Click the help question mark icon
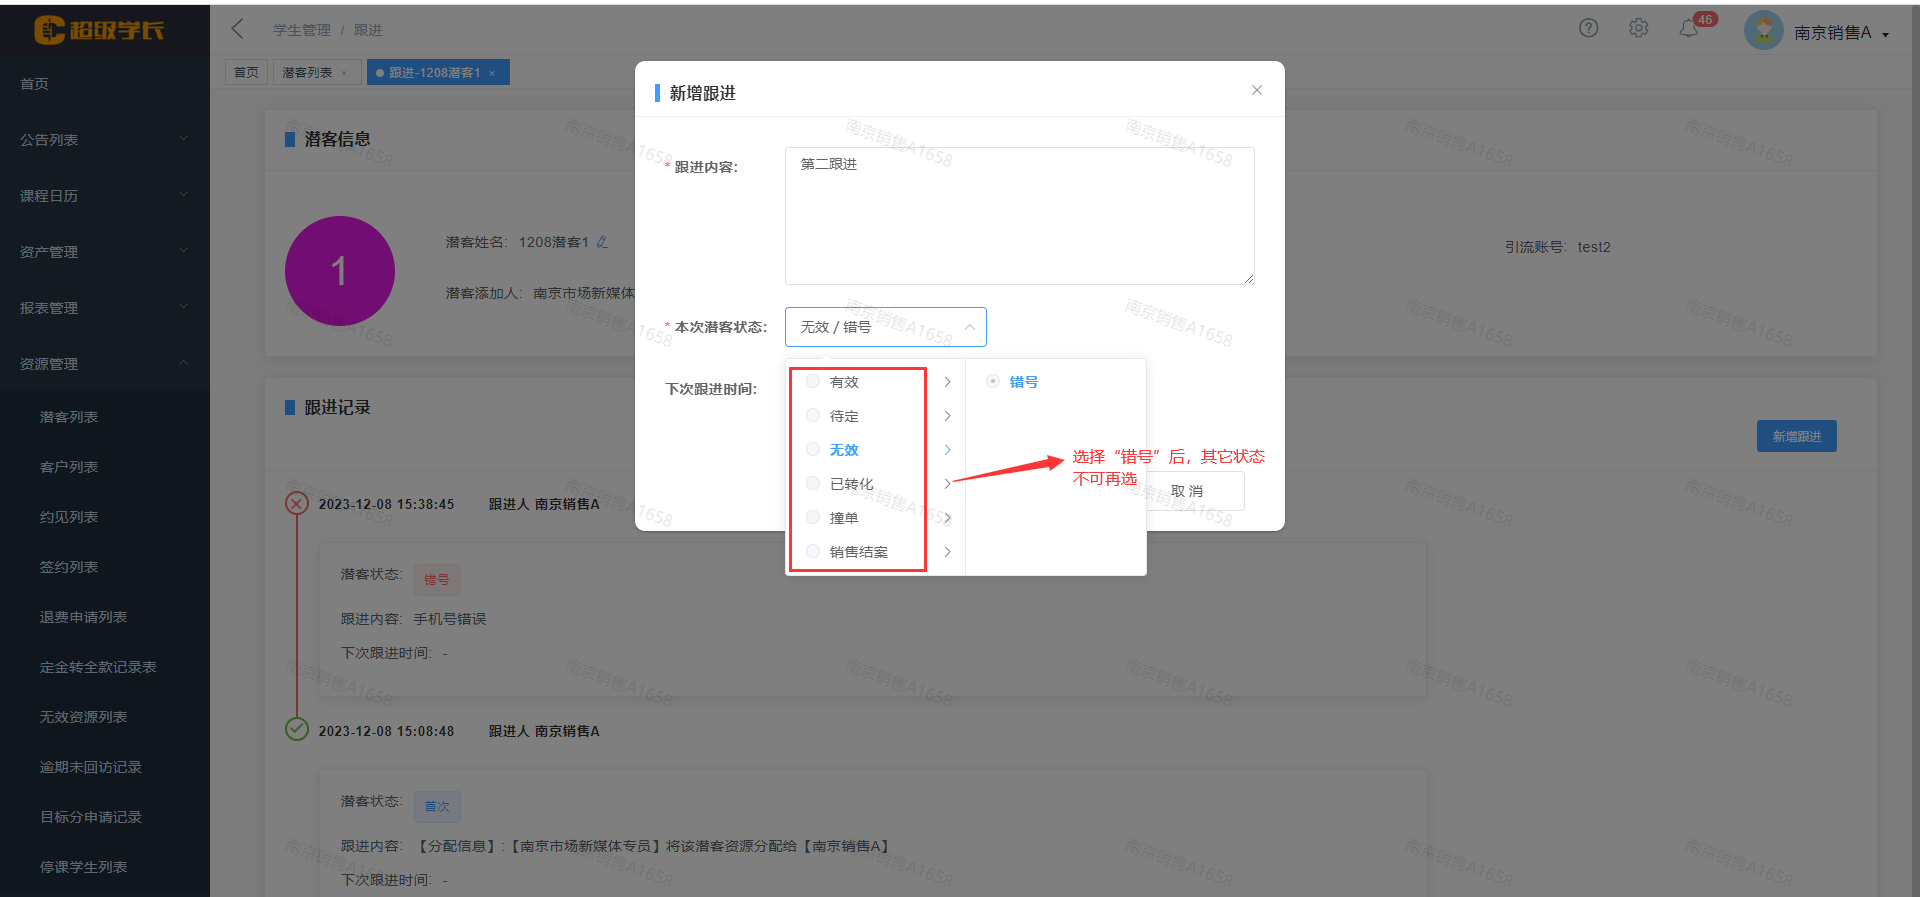This screenshot has height=897, width=1920. tap(1588, 28)
